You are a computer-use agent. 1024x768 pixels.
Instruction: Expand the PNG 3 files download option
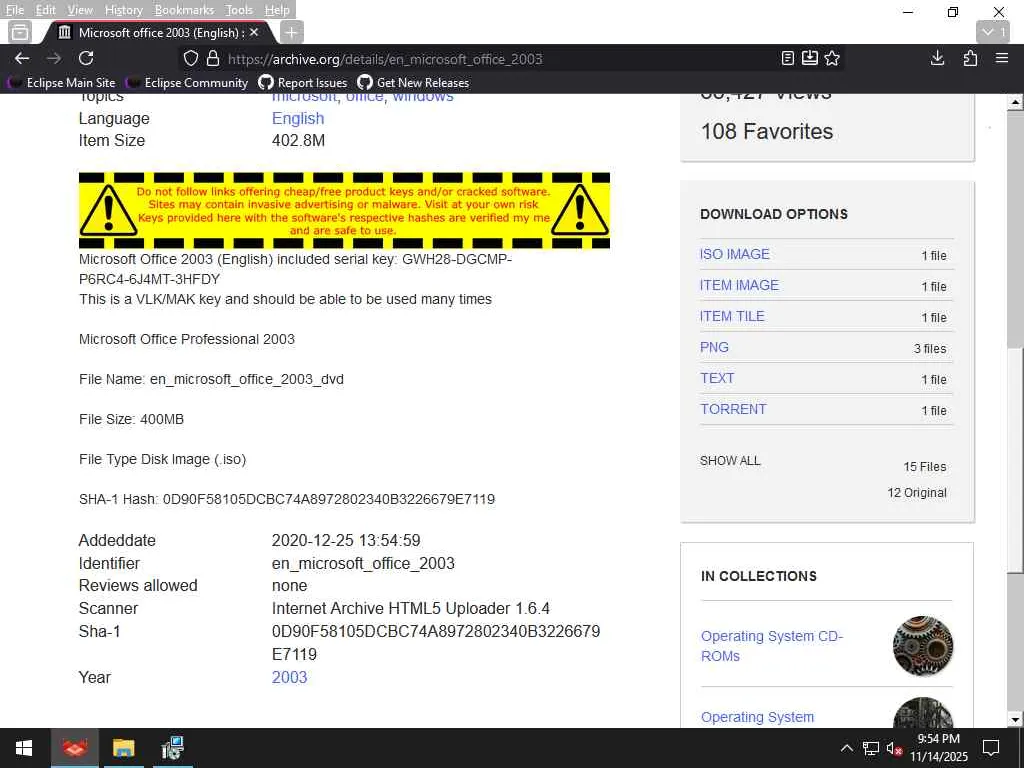(x=714, y=347)
